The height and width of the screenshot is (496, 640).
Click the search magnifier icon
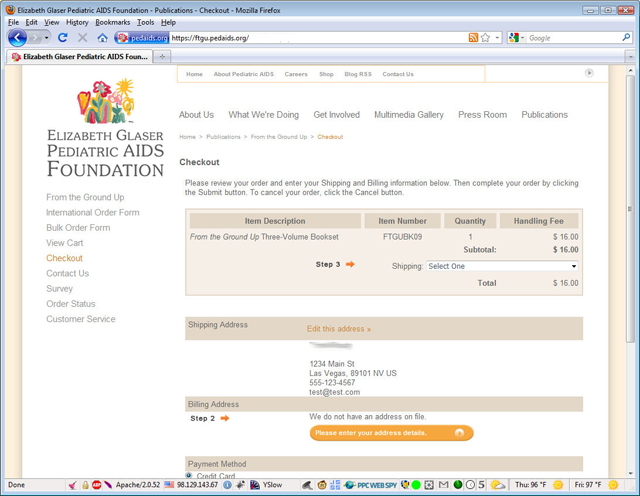tap(626, 38)
